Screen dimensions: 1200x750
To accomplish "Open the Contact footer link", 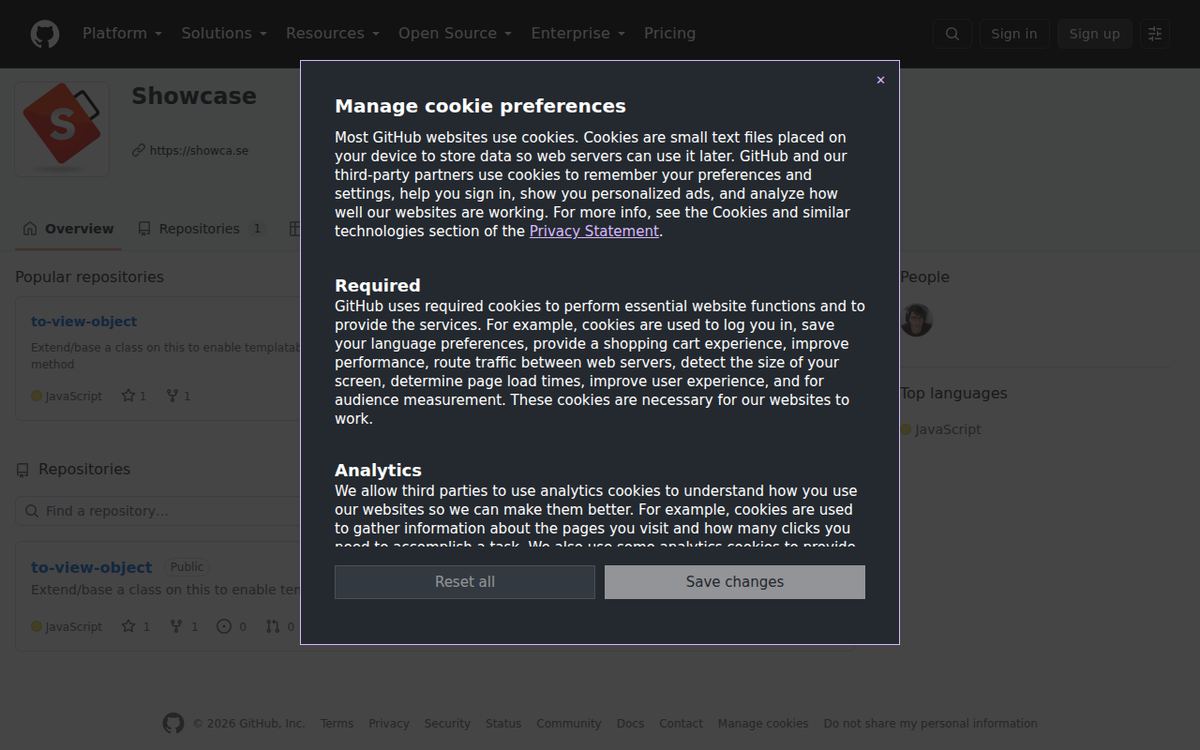I will [x=681, y=724].
